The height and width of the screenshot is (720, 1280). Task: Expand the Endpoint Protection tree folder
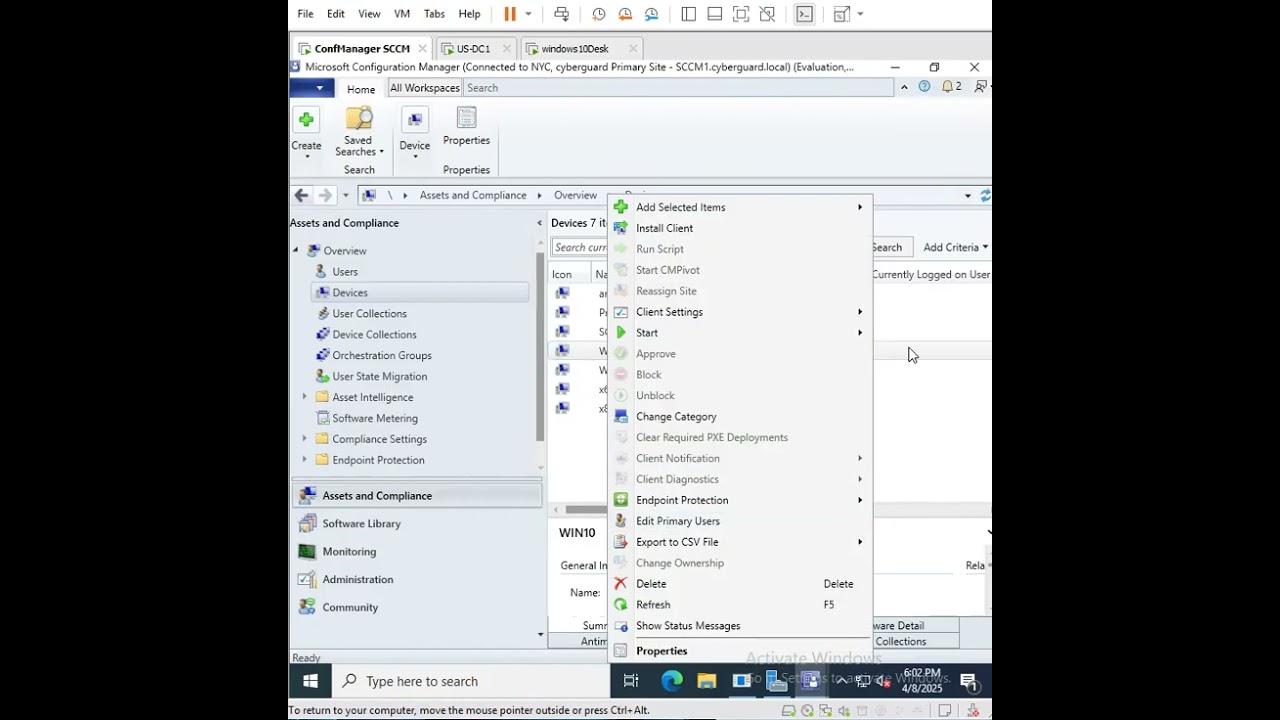click(x=305, y=460)
